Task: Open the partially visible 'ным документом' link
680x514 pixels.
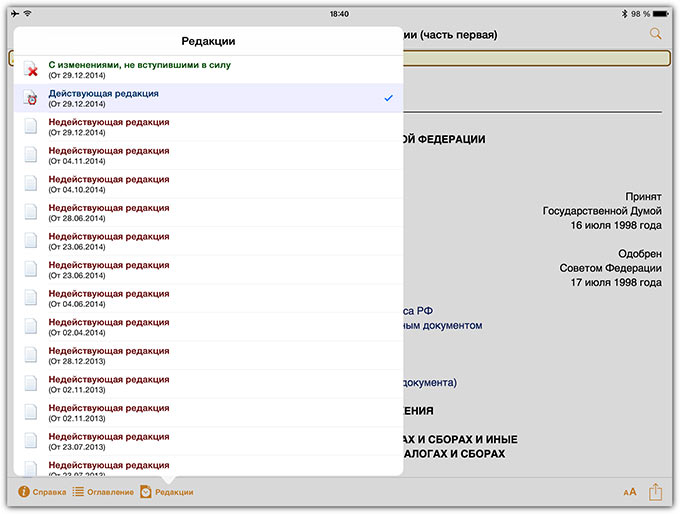Action: point(443,325)
